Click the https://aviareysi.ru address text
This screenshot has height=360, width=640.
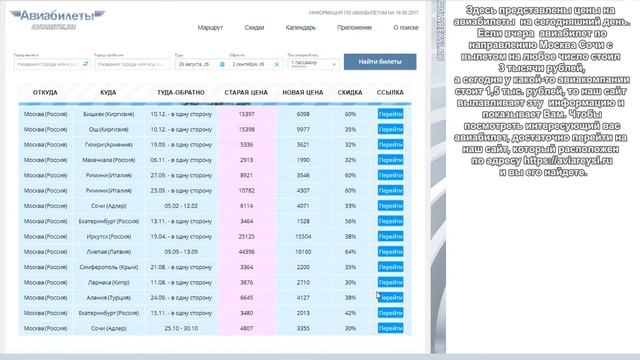tap(568, 160)
